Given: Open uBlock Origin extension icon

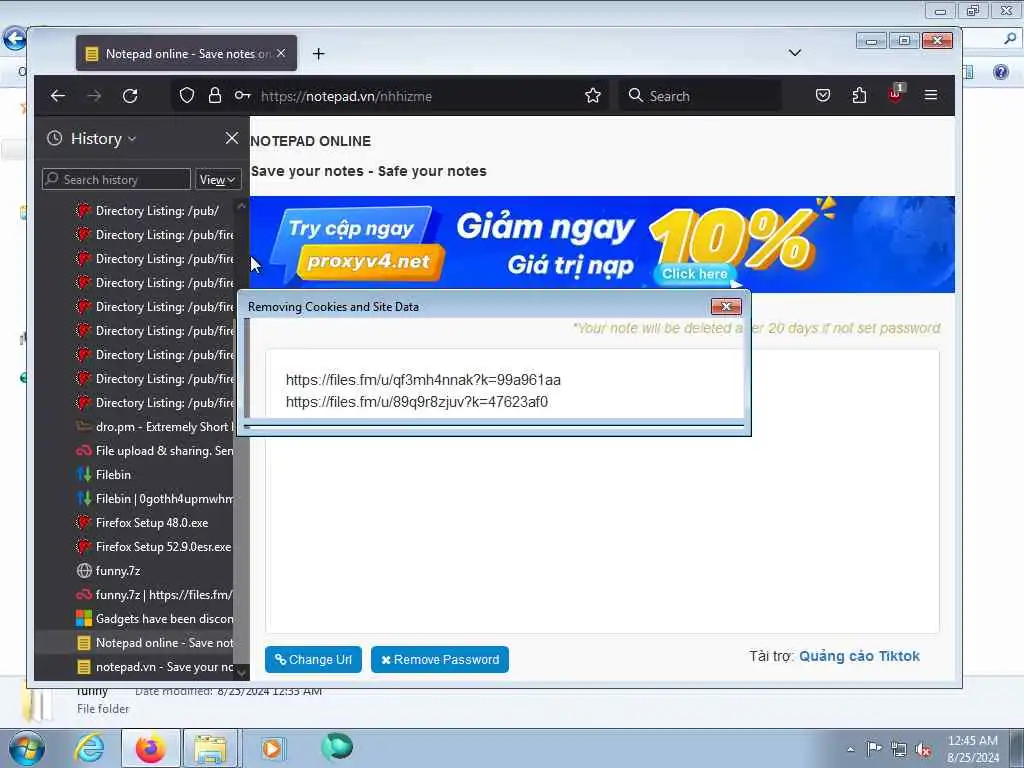Looking at the screenshot, I should click(x=895, y=94).
